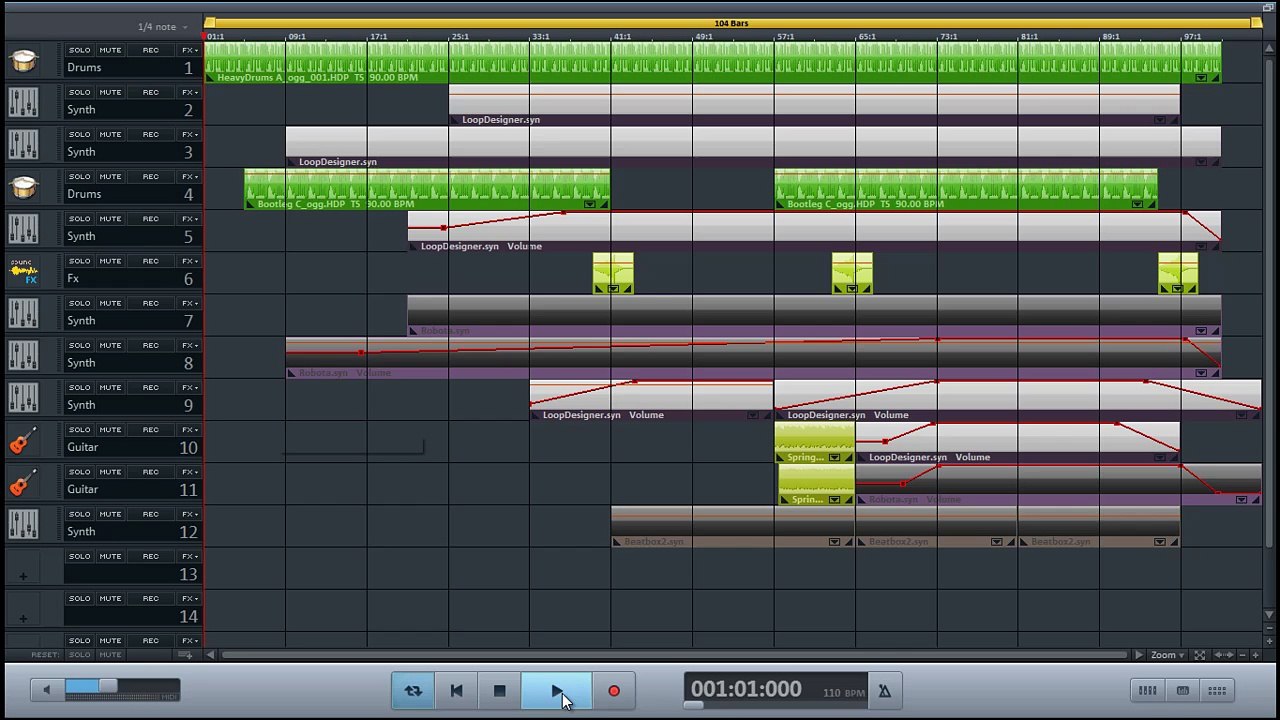
Task: Add an instrument to empty track 14
Action: (x=23, y=618)
